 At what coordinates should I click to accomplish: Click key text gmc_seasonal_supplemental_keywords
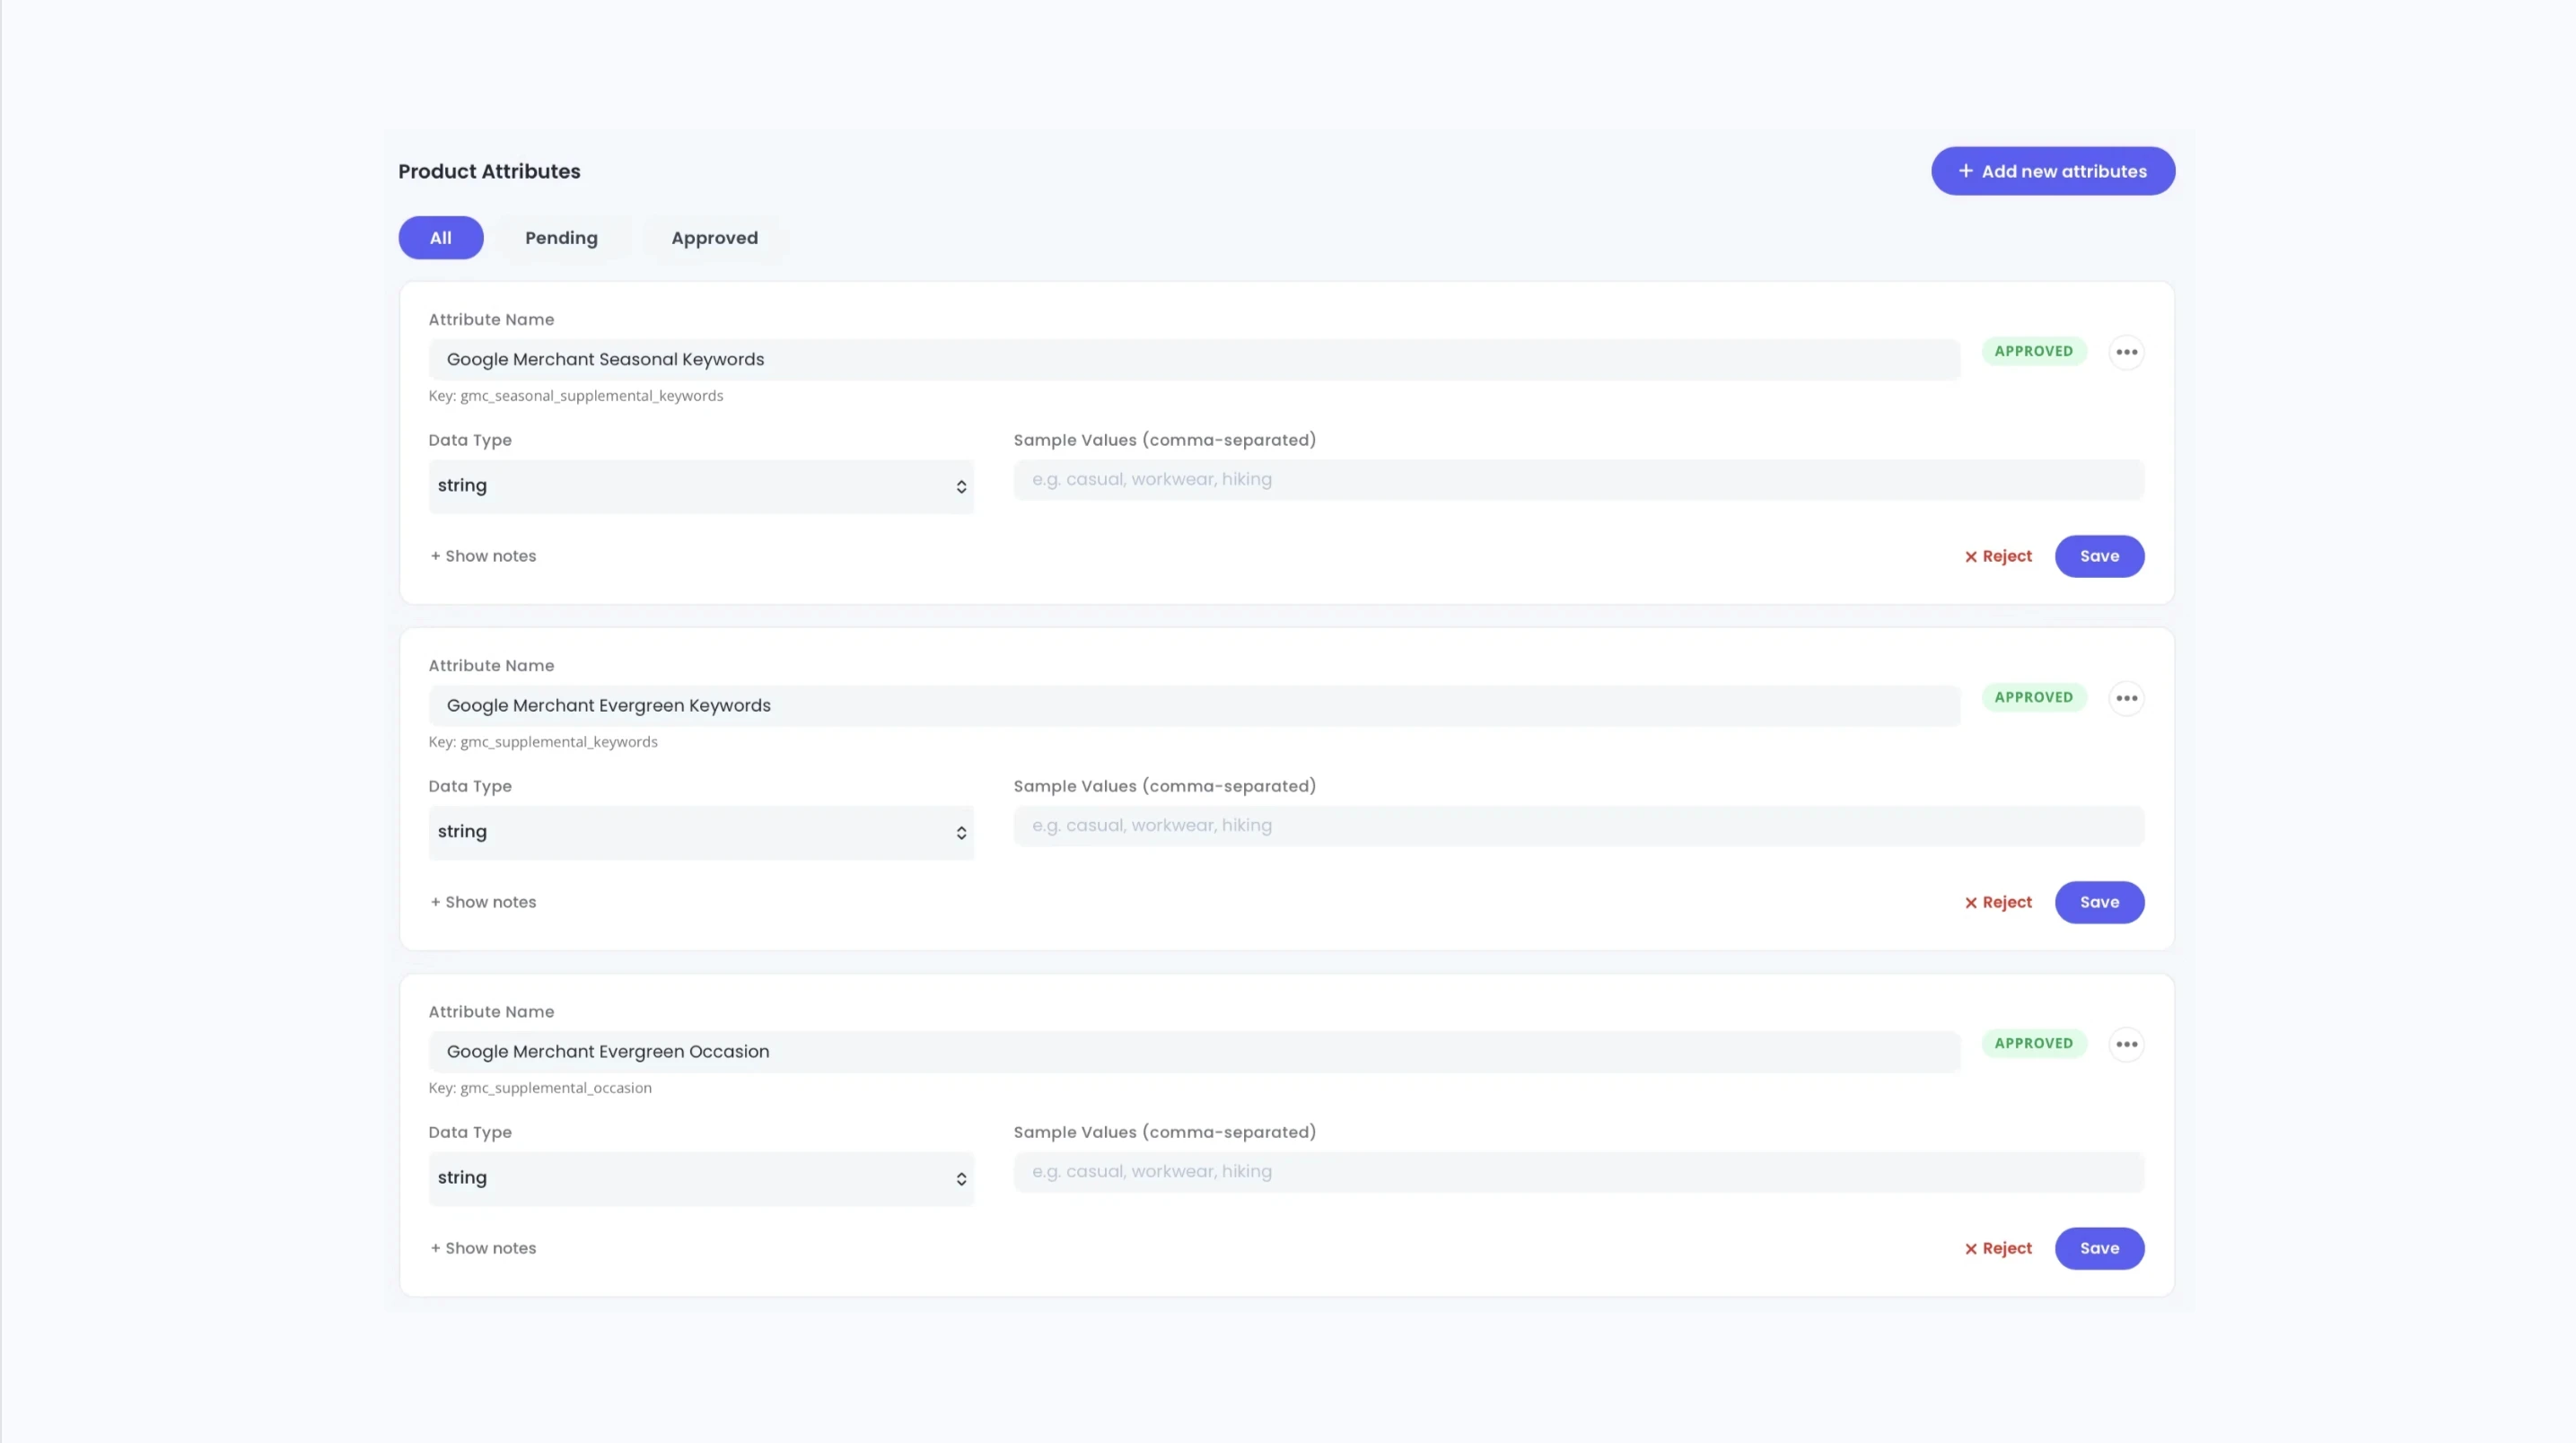(x=591, y=396)
